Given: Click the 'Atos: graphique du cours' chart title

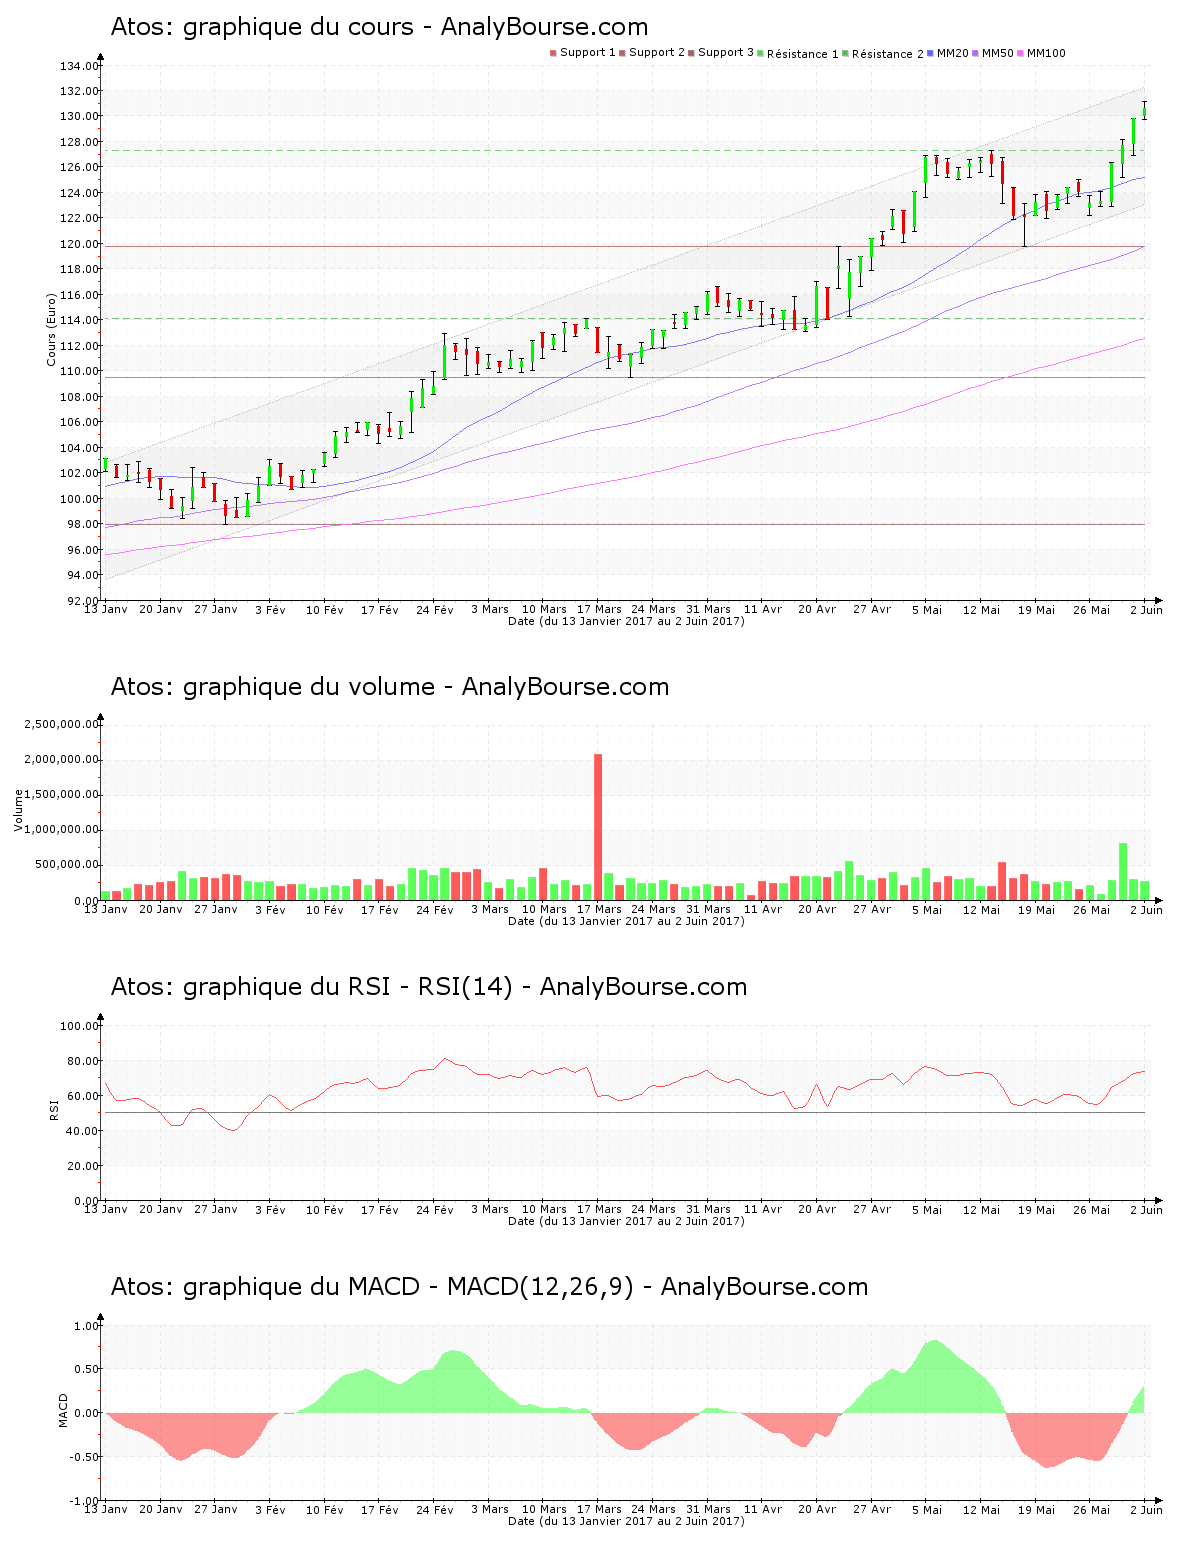Looking at the screenshot, I should pyautogui.click(x=379, y=27).
